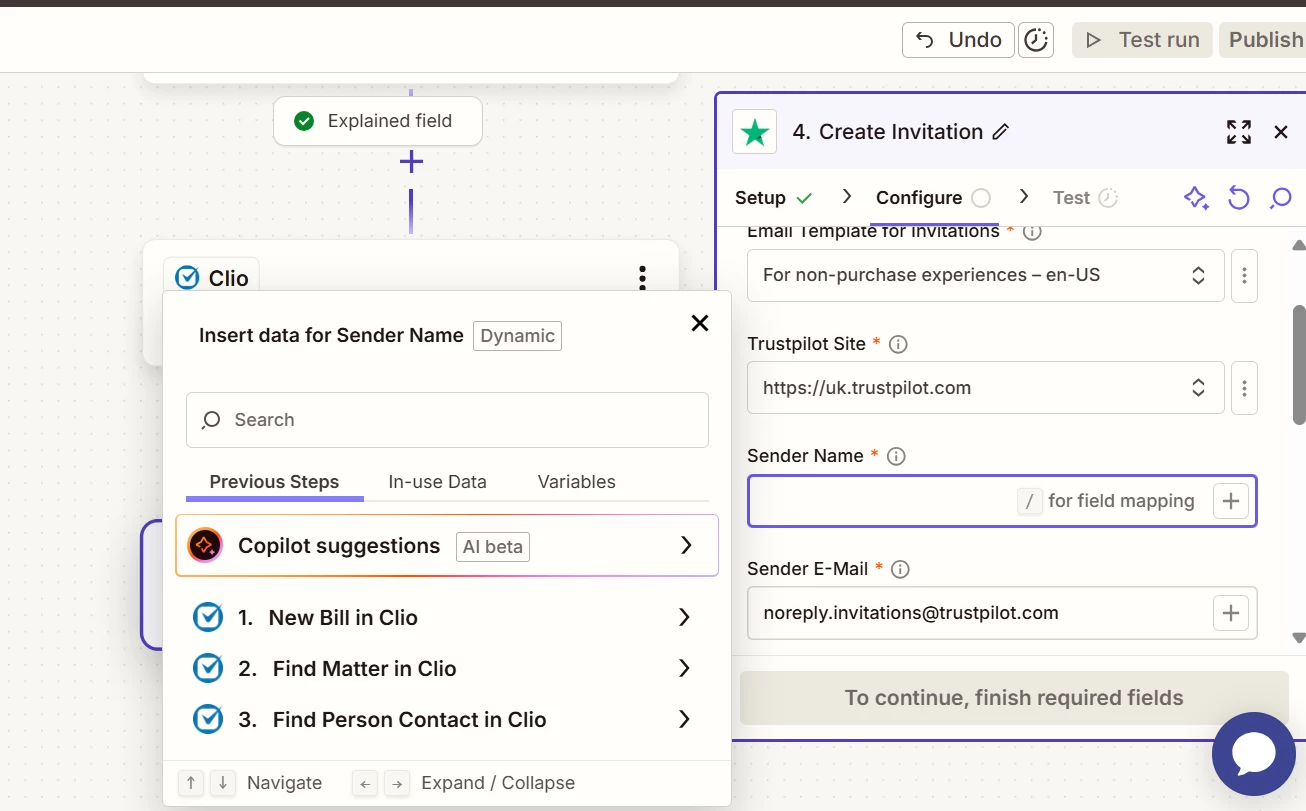Screen dimensions: 1306x811
Task: Open options menu beside Email Template
Action: pos(1244,275)
